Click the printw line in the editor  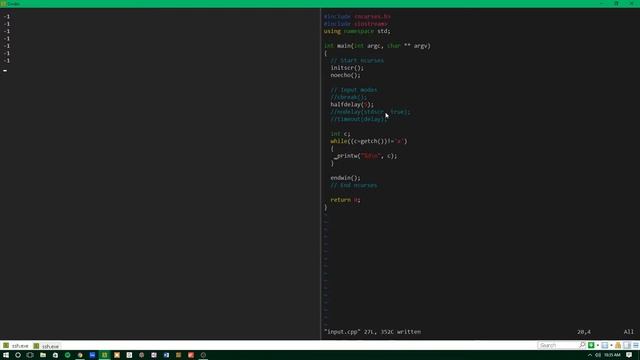pos(365,156)
